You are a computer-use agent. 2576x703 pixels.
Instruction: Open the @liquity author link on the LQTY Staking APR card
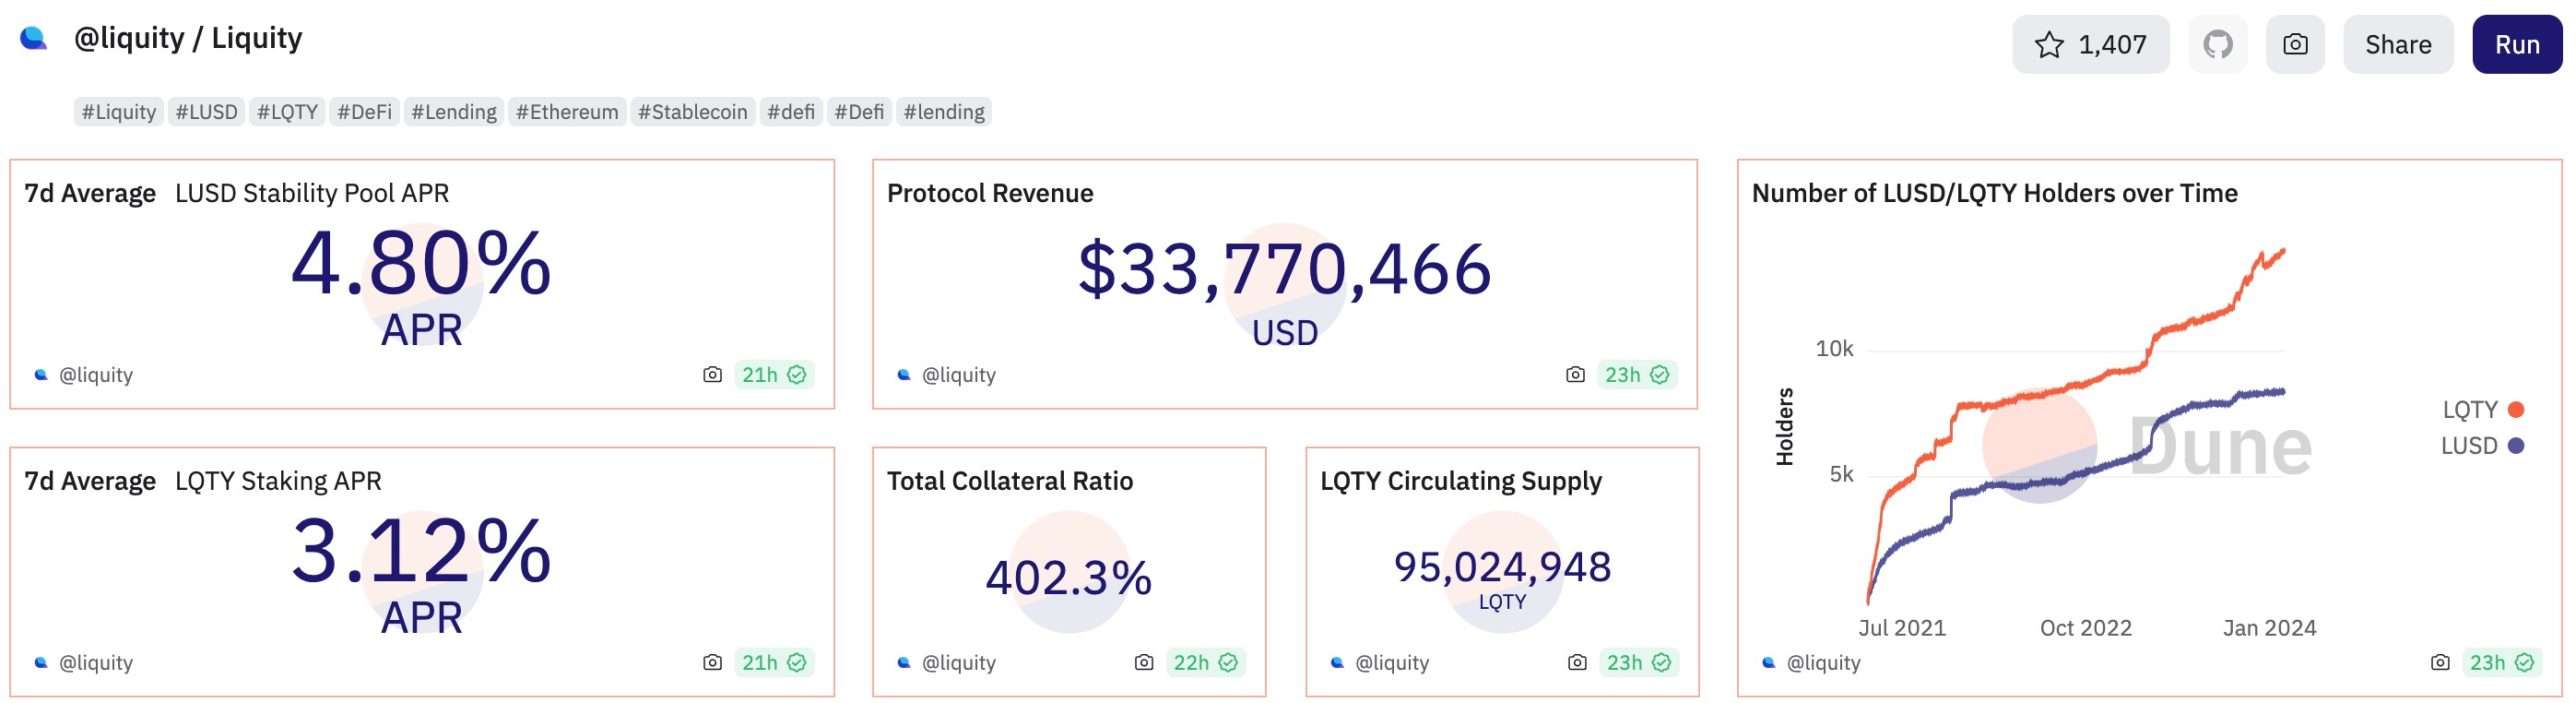tap(96, 663)
